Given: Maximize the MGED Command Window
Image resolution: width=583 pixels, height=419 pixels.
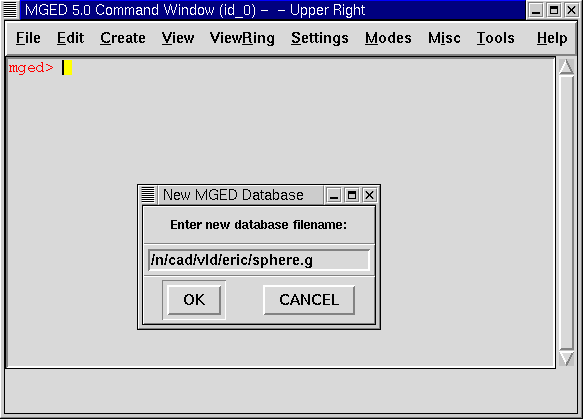Looking at the screenshot, I should pos(554,10).
